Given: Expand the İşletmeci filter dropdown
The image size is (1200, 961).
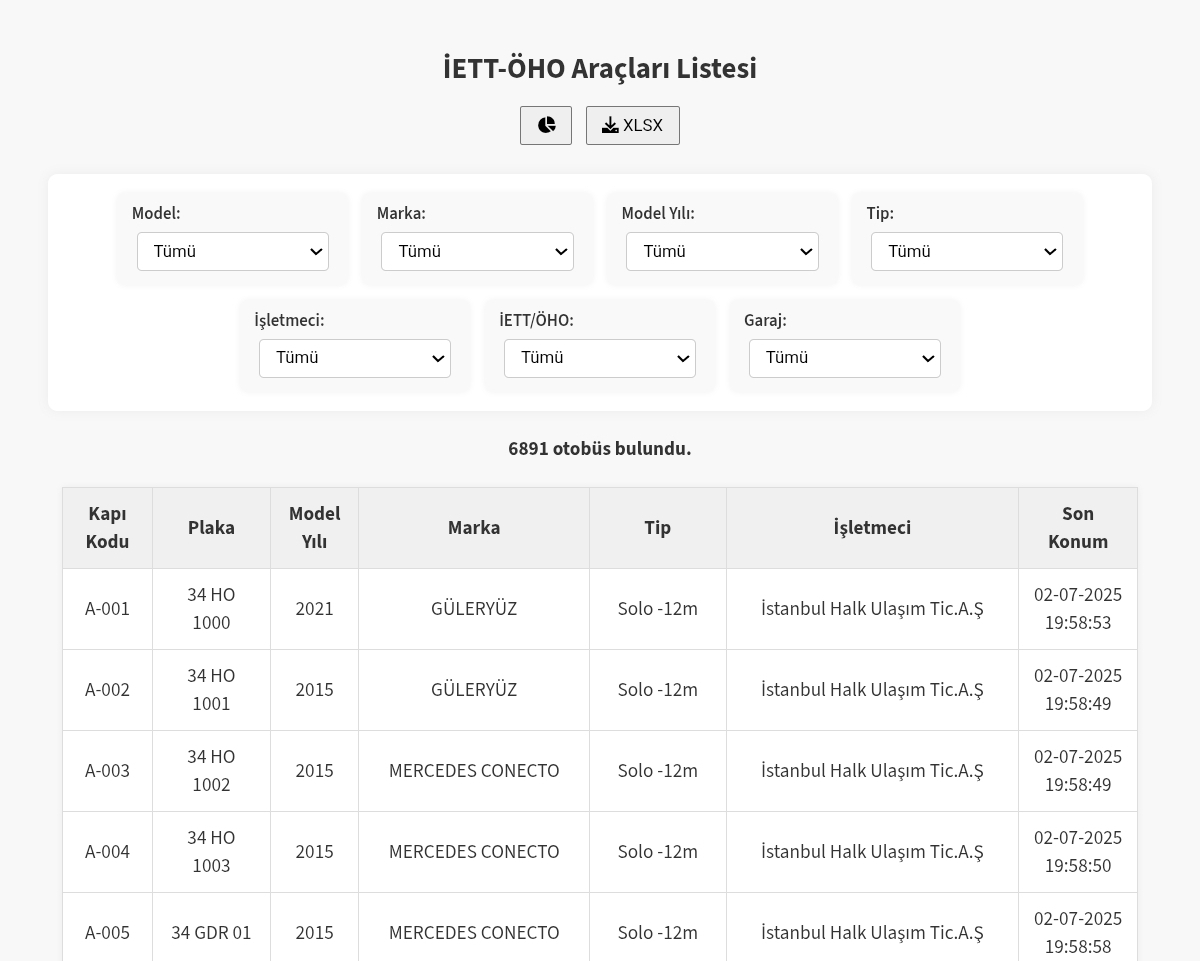Looking at the screenshot, I should [x=355, y=358].
